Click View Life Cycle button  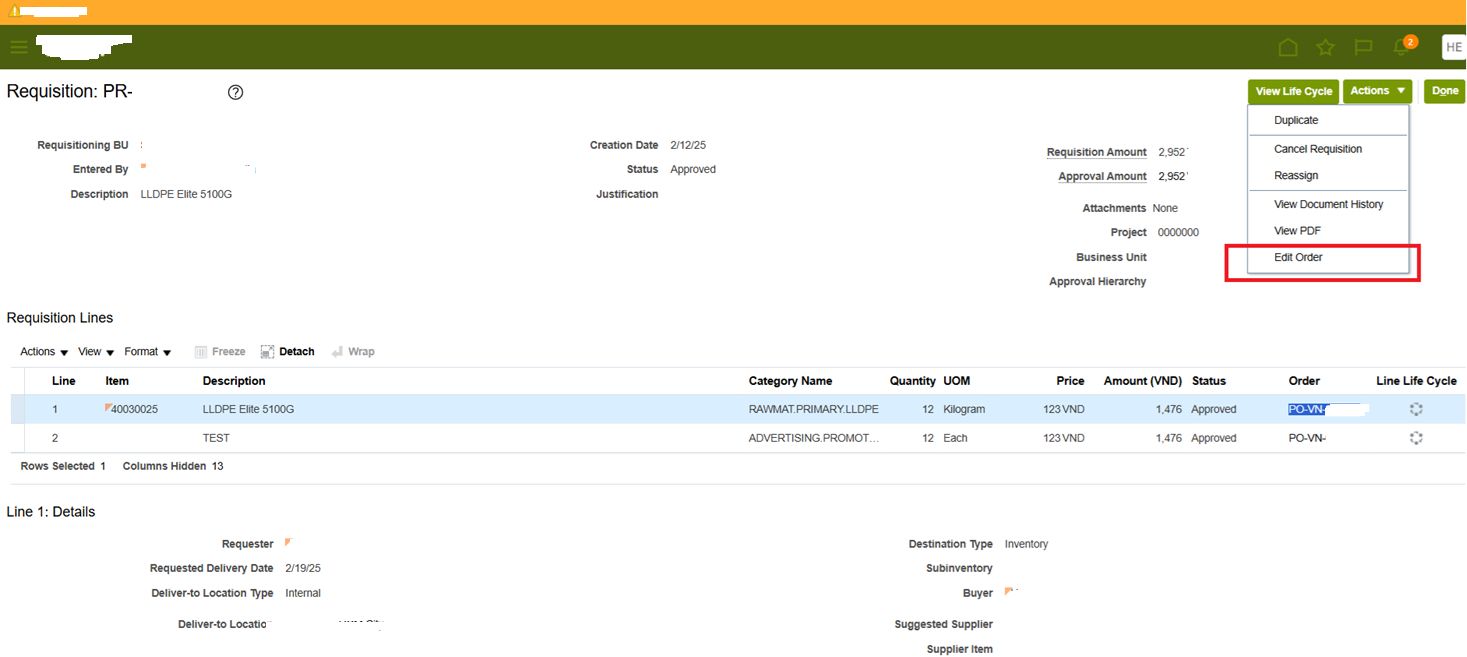click(x=1293, y=91)
